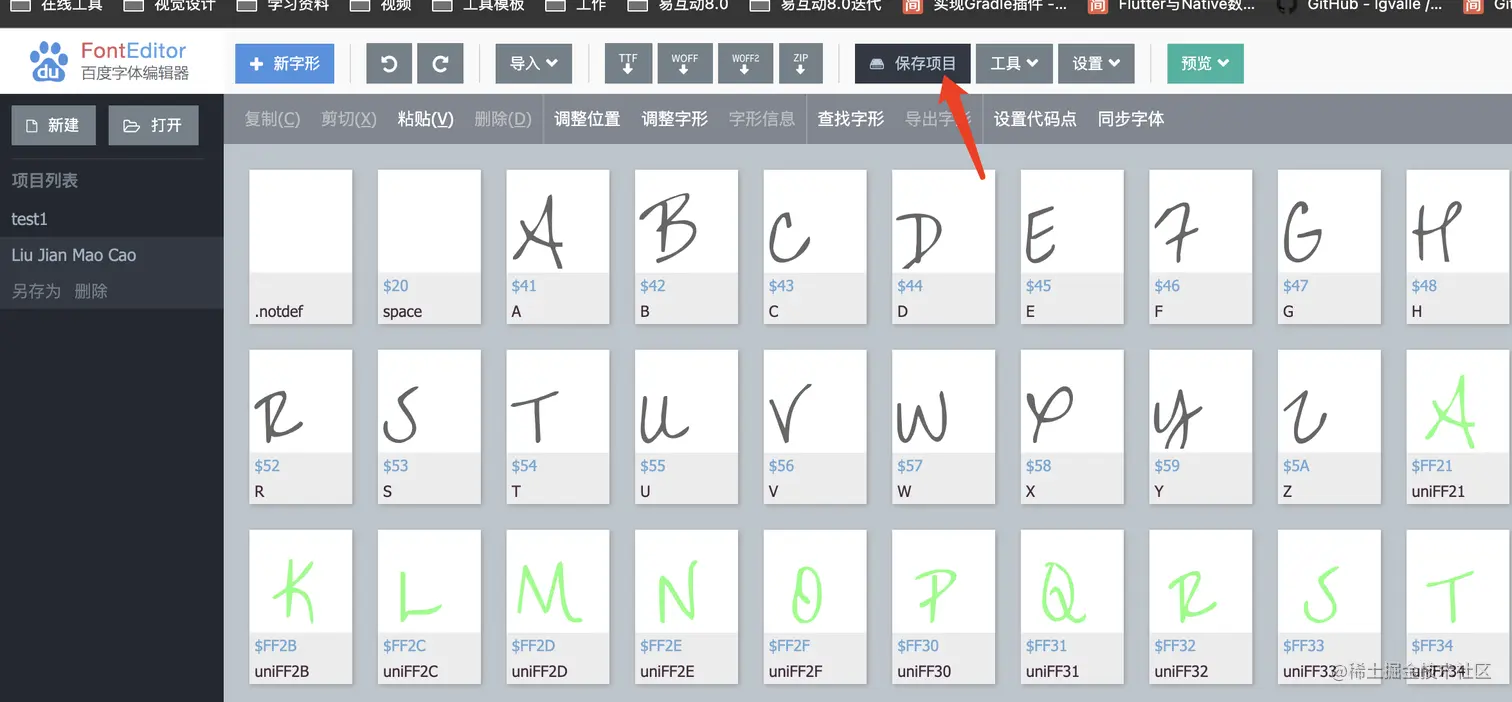Select the green uniFF2C glyph card
The width and height of the screenshot is (1512, 702).
(429, 606)
